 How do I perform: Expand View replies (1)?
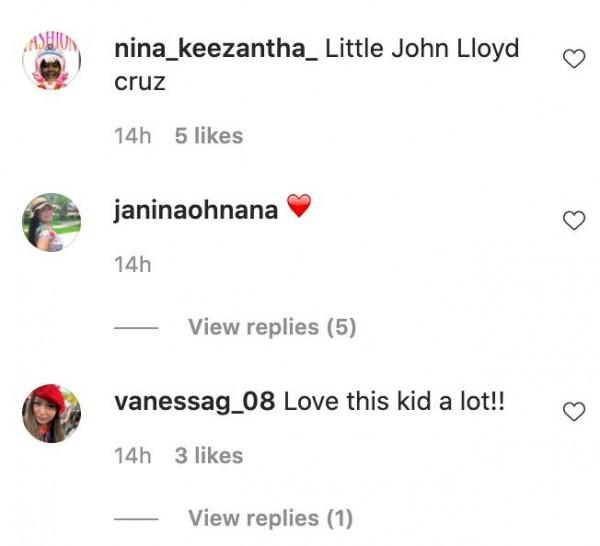tap(270, 518)
